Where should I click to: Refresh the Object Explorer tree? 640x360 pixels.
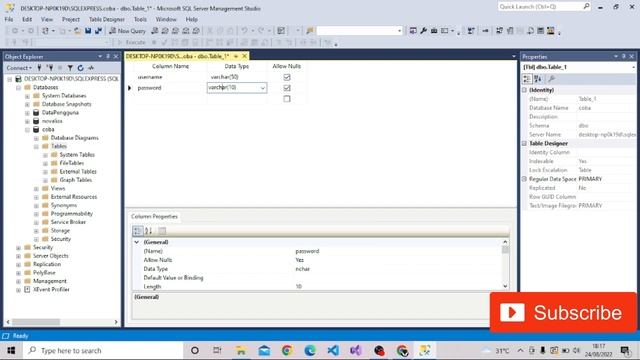click(x=80, y=68)
